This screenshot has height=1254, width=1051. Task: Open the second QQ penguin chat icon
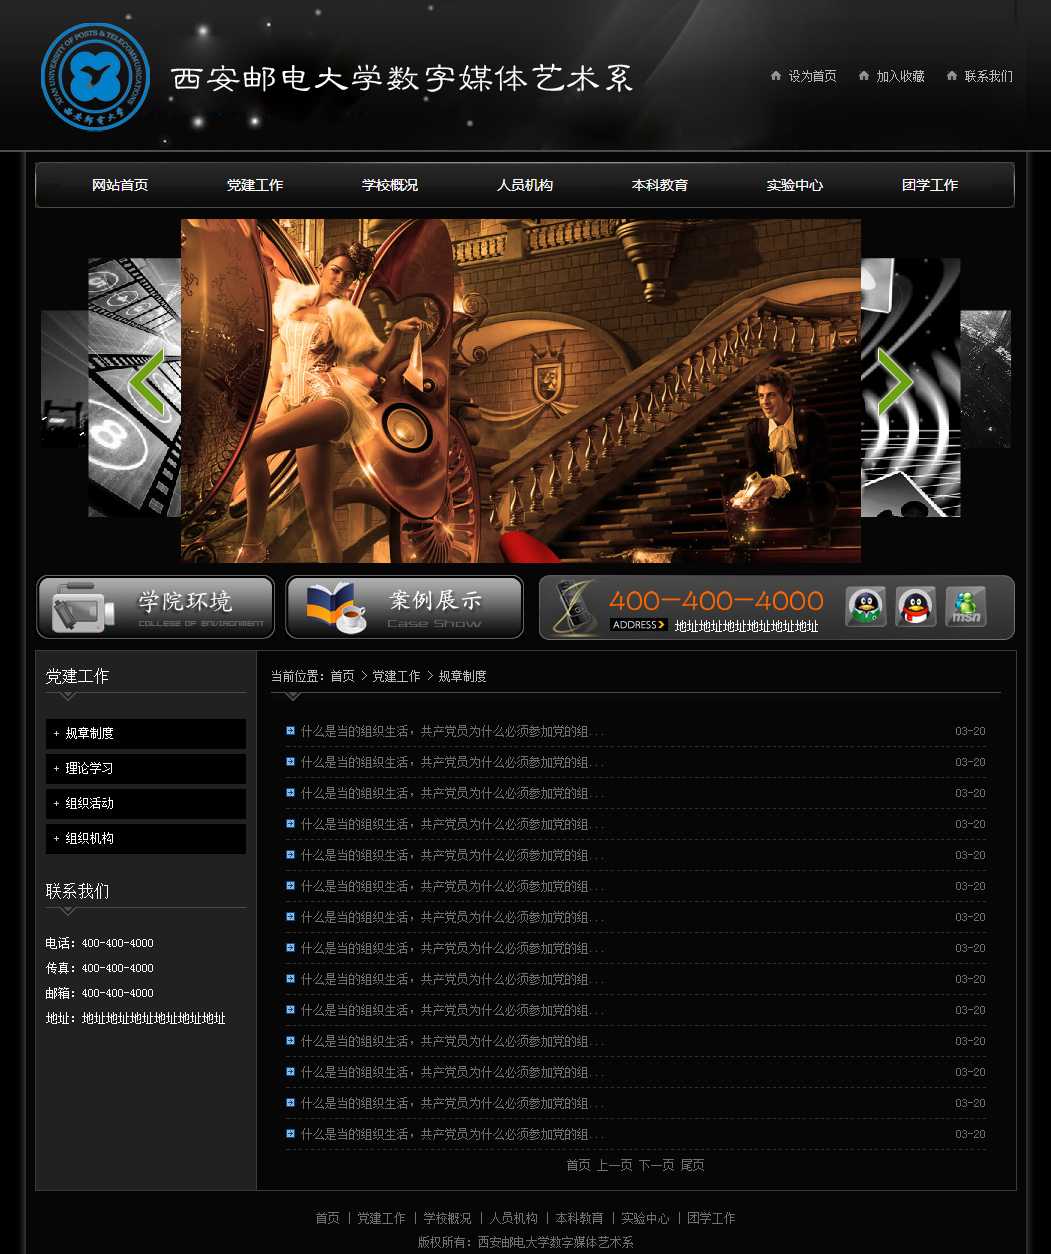pos(915,607)
